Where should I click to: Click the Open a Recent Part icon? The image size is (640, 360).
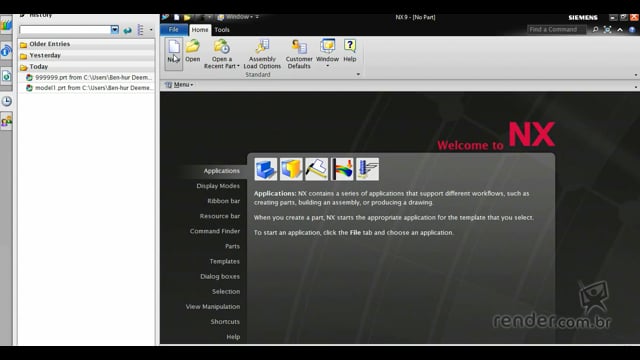click(222, 47)
